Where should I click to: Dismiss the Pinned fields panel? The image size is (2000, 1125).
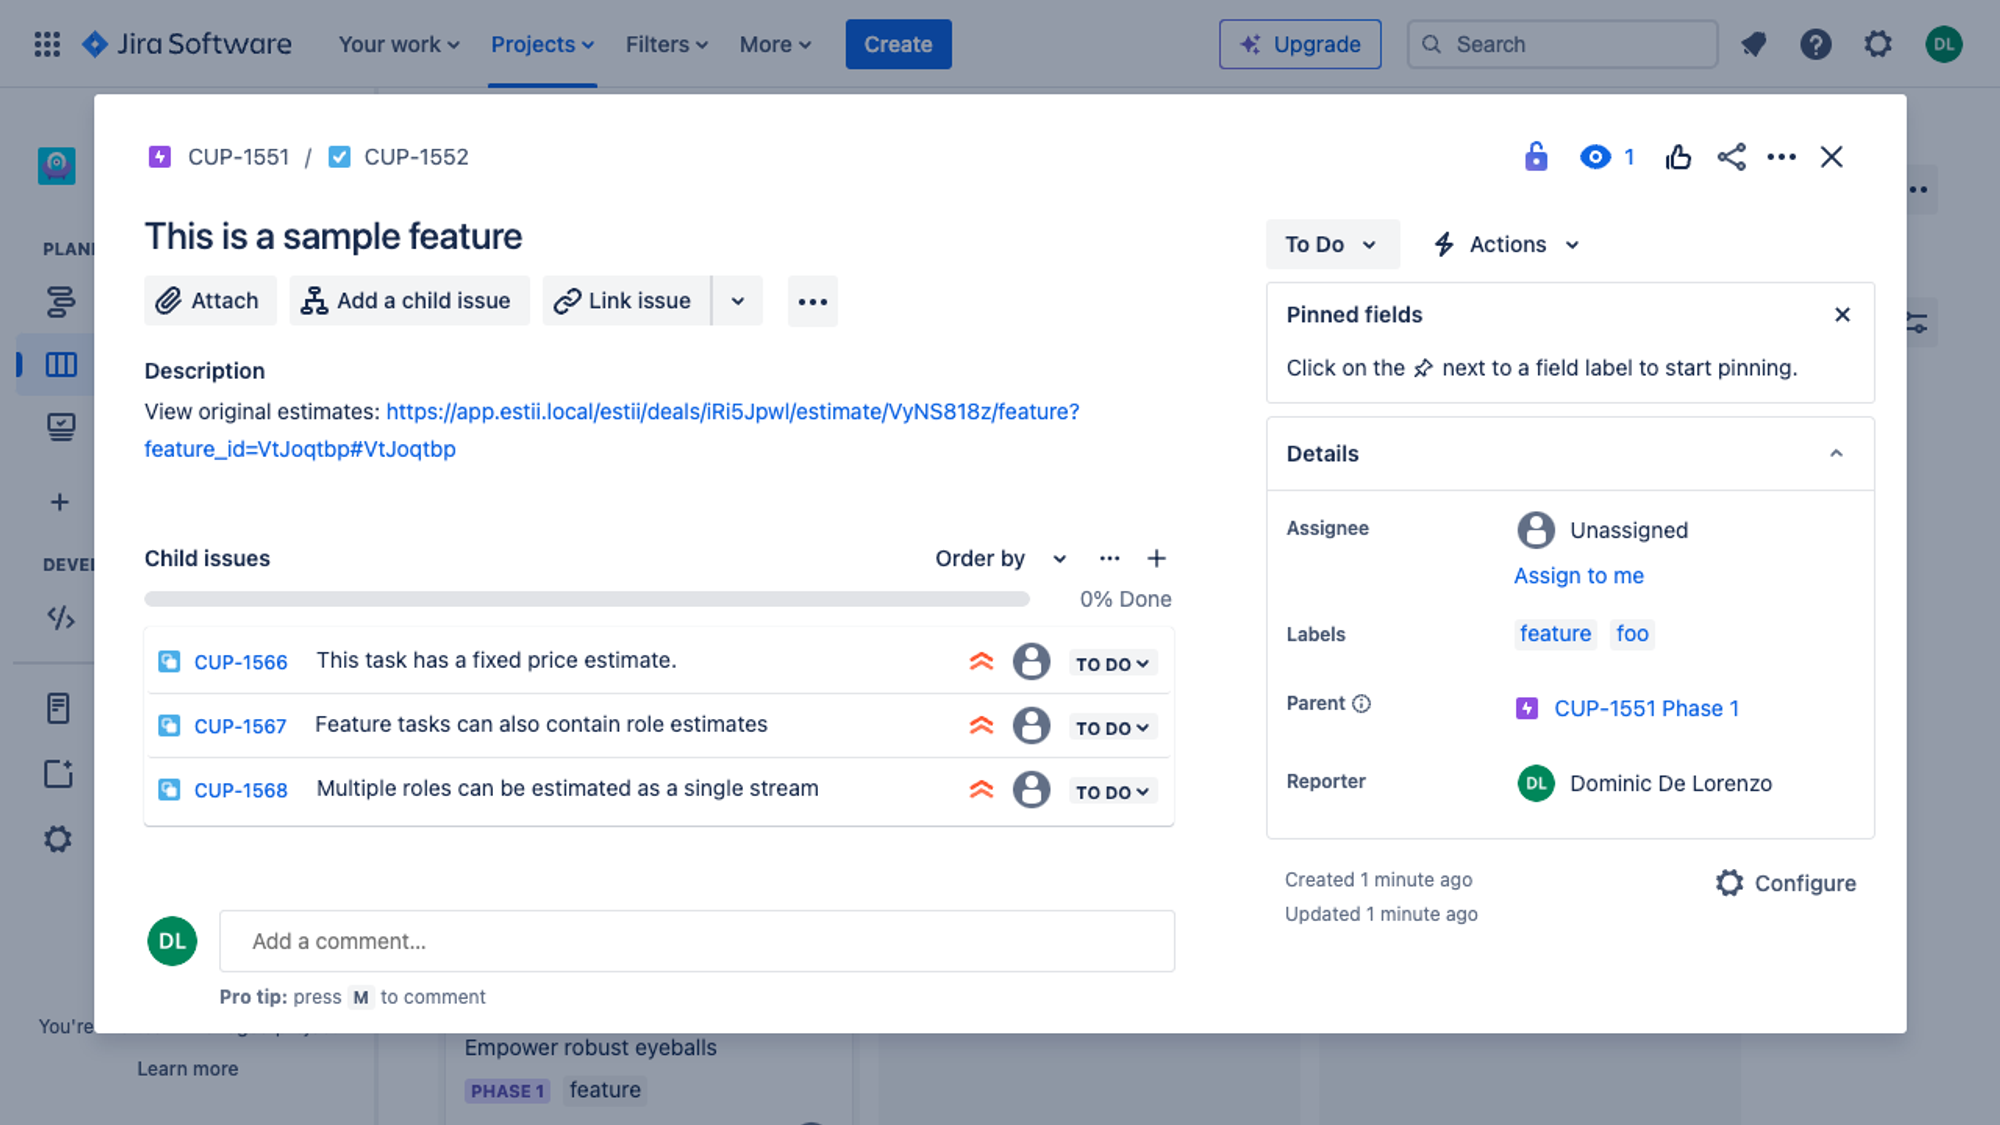[1842, 315]
